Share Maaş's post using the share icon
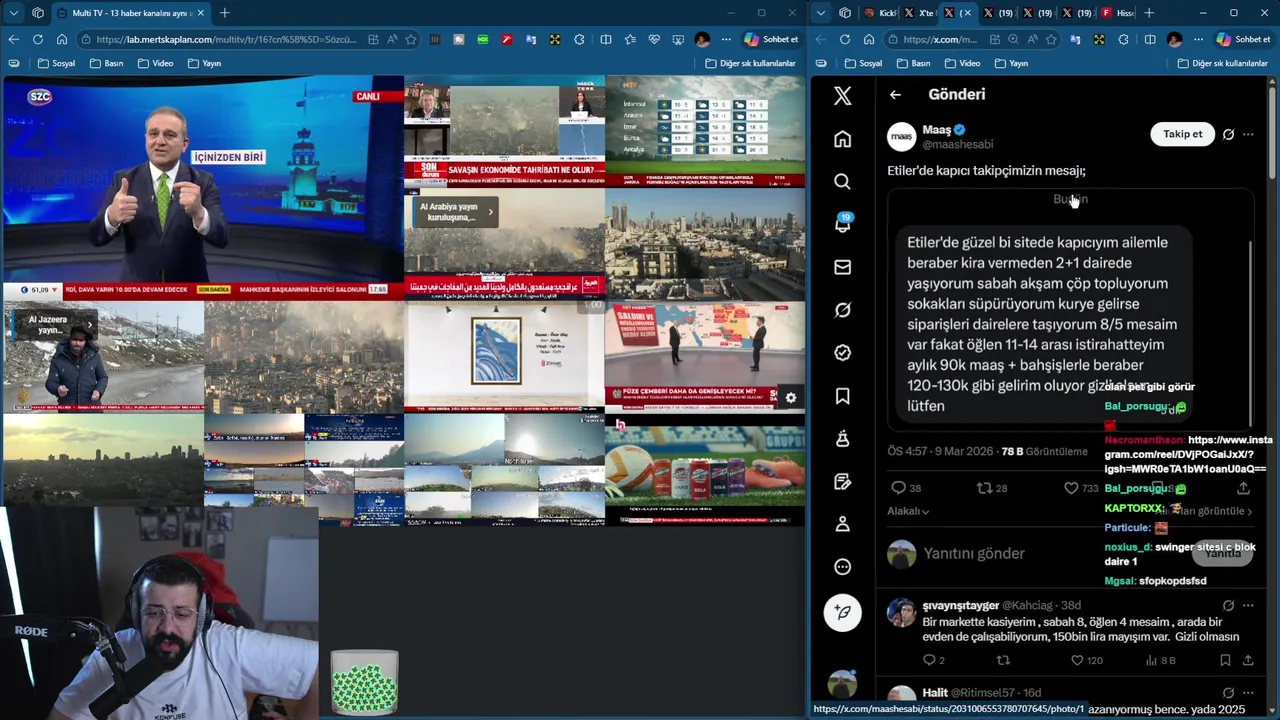 pos(1243,488)
